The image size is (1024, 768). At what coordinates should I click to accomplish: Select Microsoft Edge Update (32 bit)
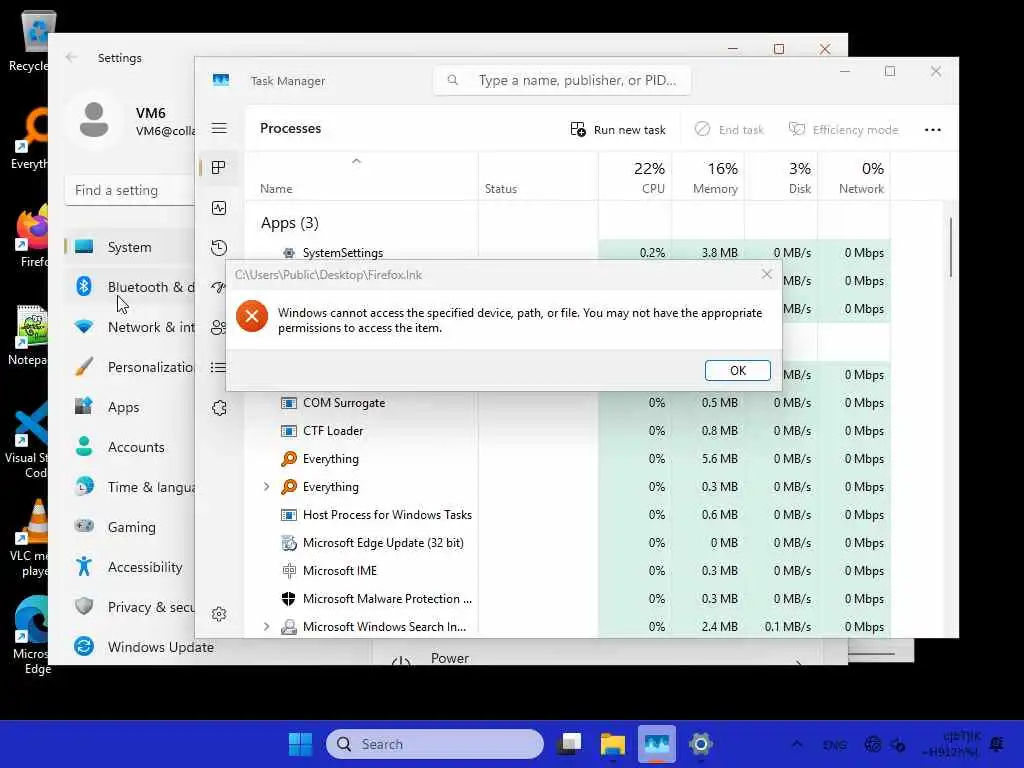click(567, 543)
